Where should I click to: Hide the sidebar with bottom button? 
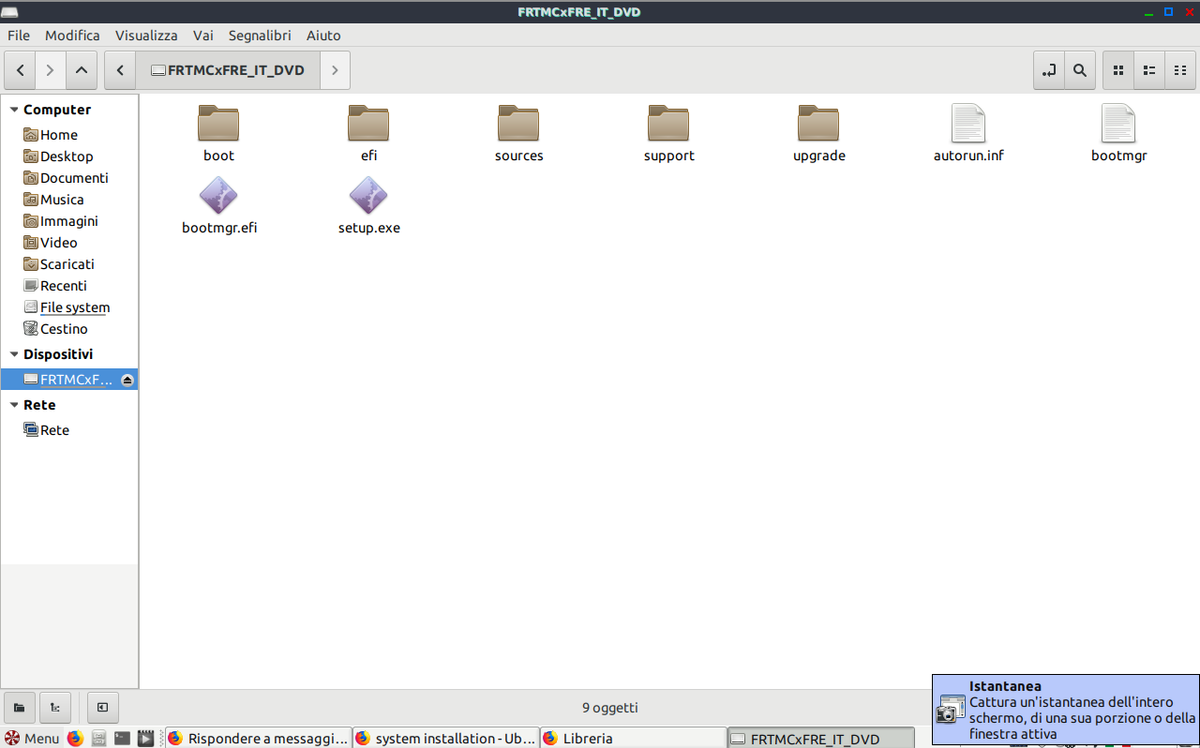coord(102,708)
